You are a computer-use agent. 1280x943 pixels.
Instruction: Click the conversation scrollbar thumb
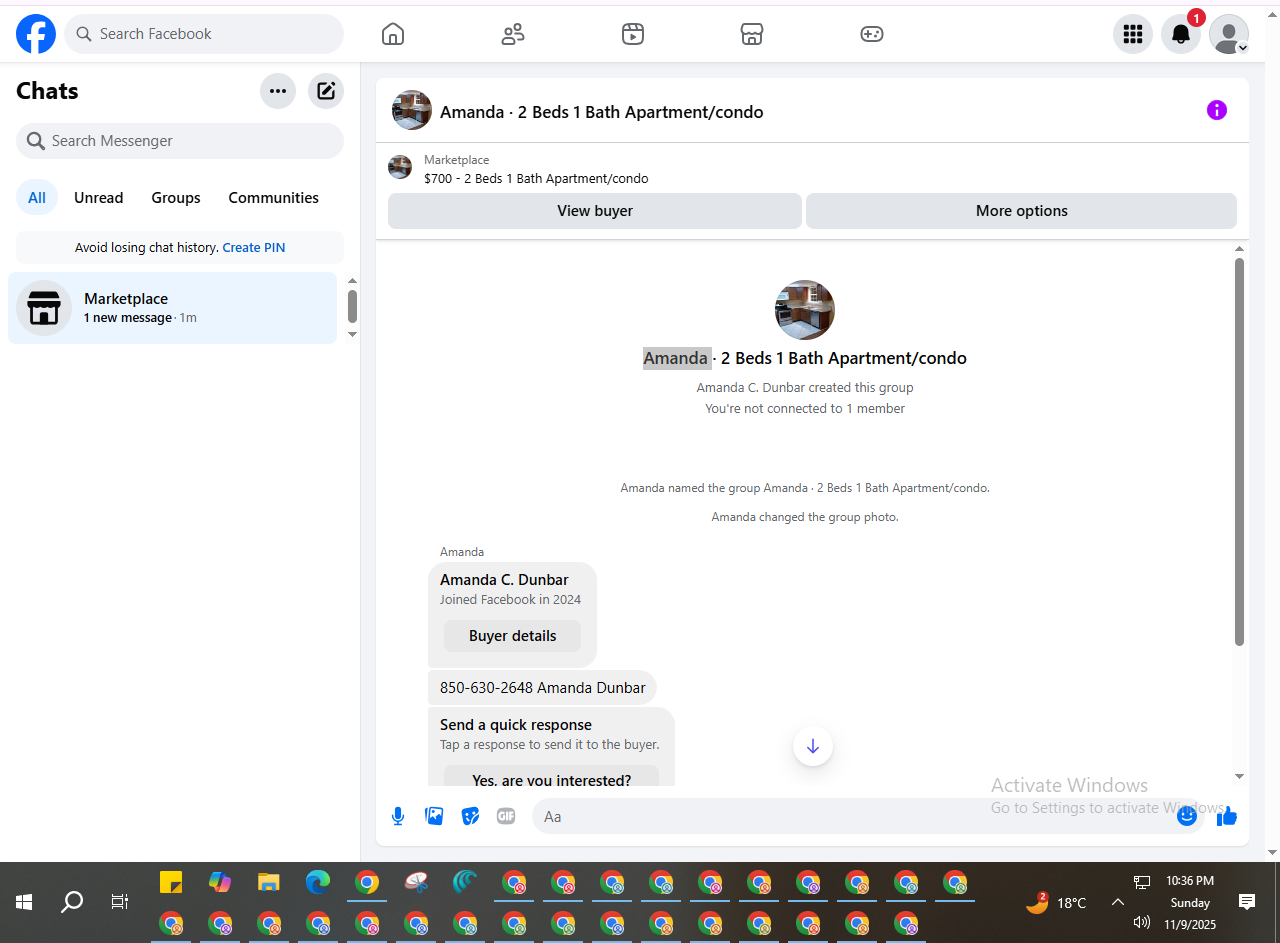pyautogui.click(x=1240, y=452)
